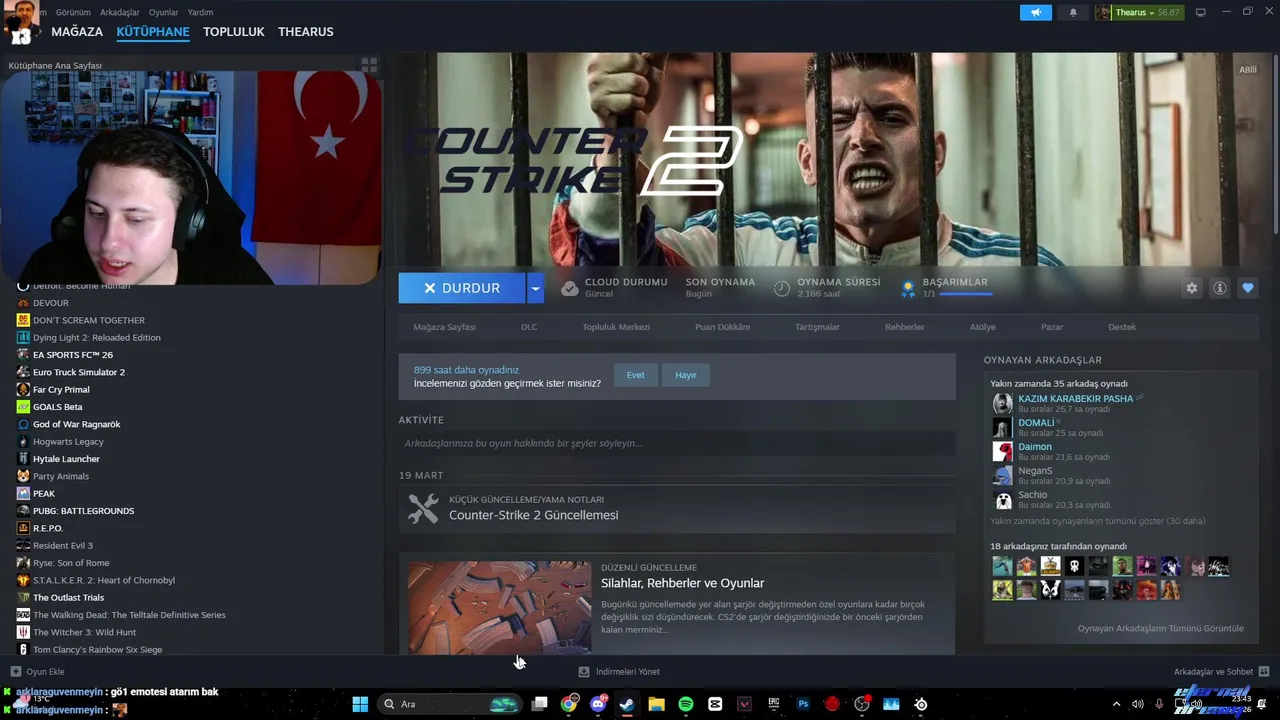Click the Oyun Ekle plus icon
1280x720 pixels.
pos(15,672)
